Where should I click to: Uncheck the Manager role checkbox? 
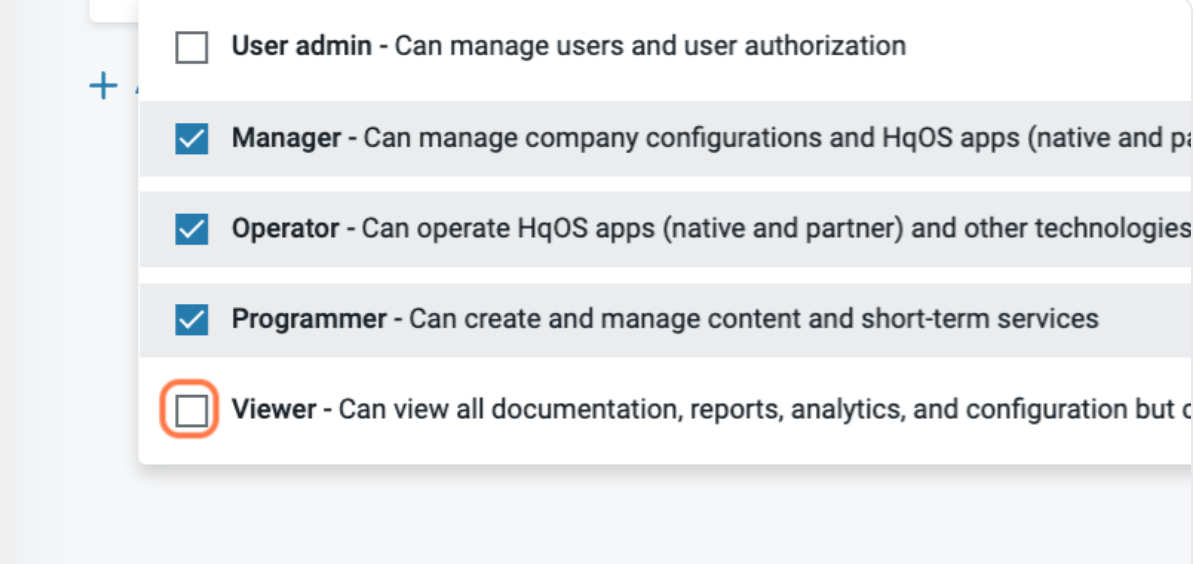(x=191, y=138)
